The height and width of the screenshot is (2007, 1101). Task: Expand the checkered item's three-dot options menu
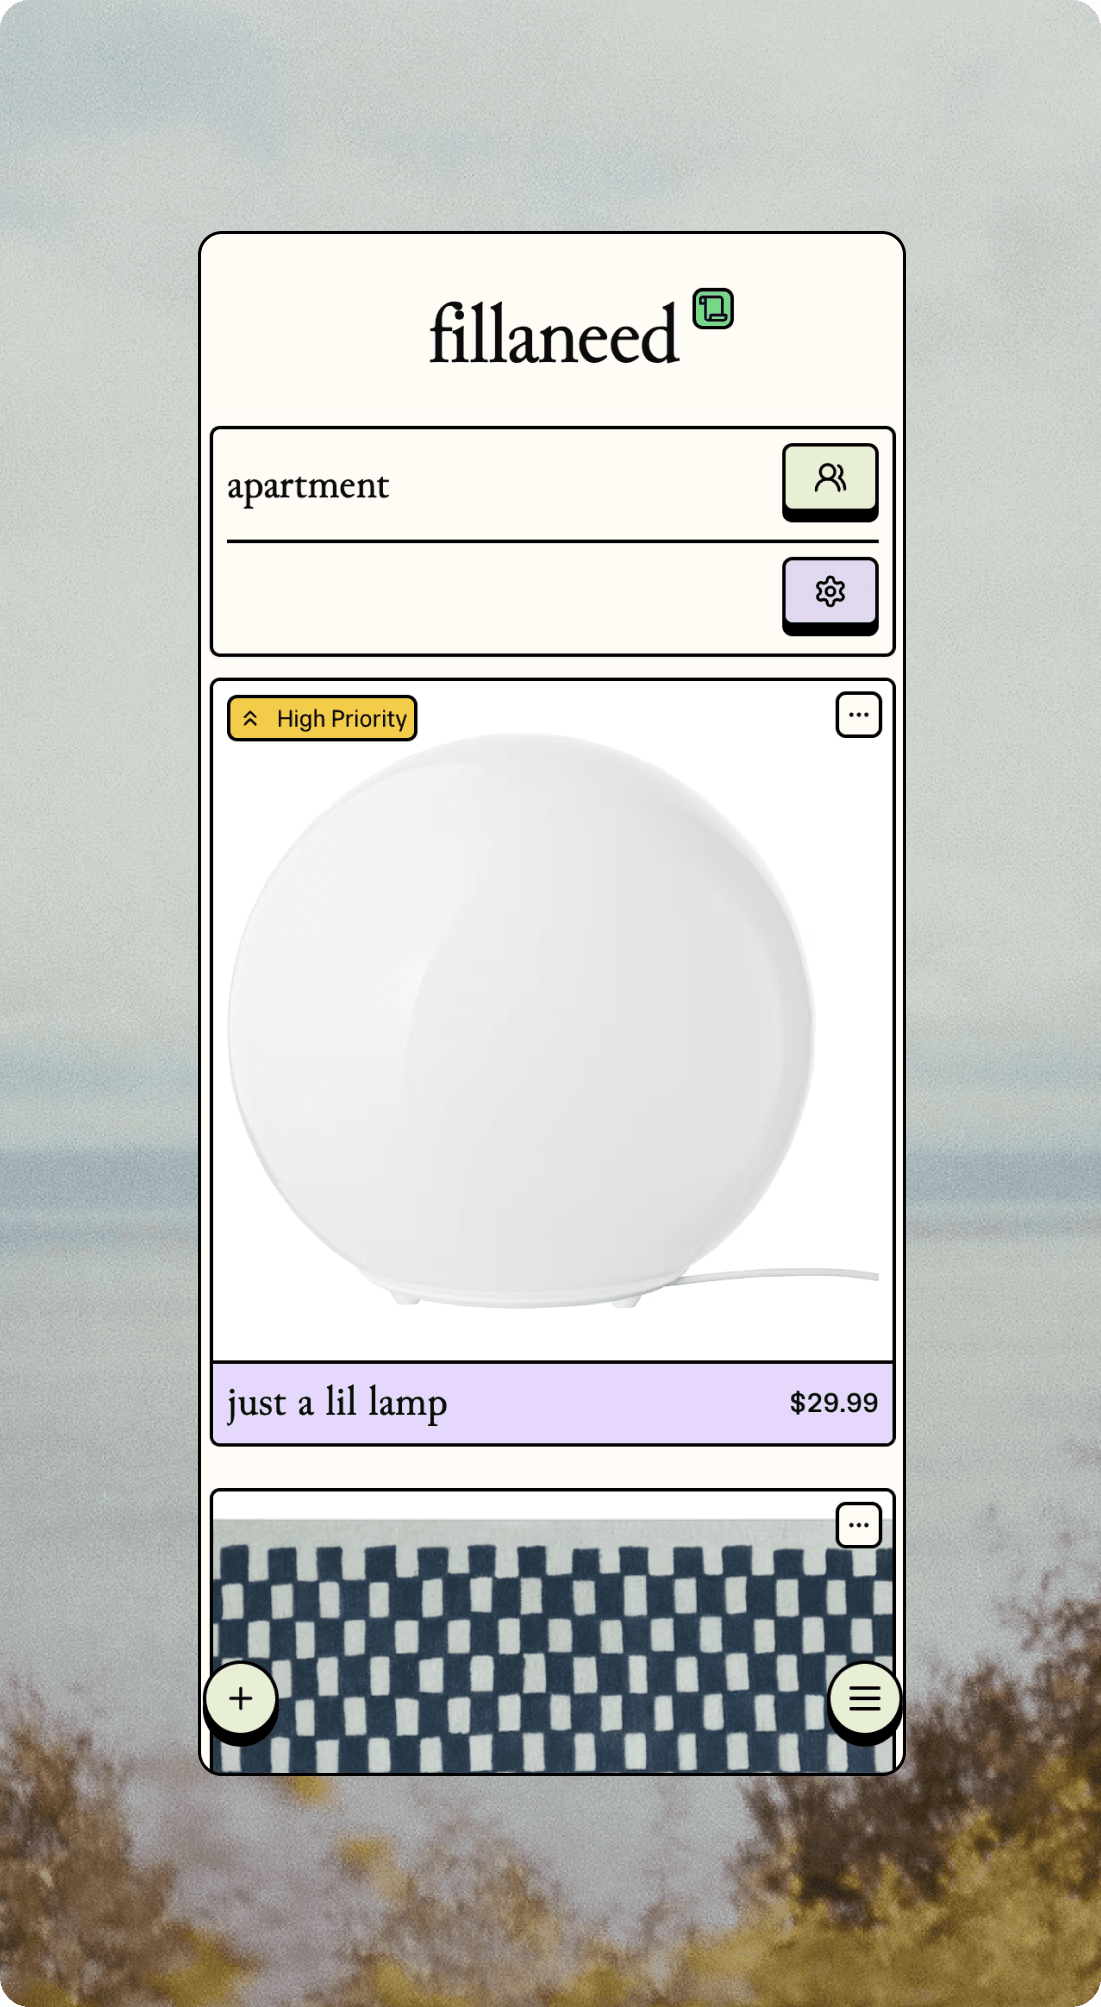click(x=858, y=1525)
